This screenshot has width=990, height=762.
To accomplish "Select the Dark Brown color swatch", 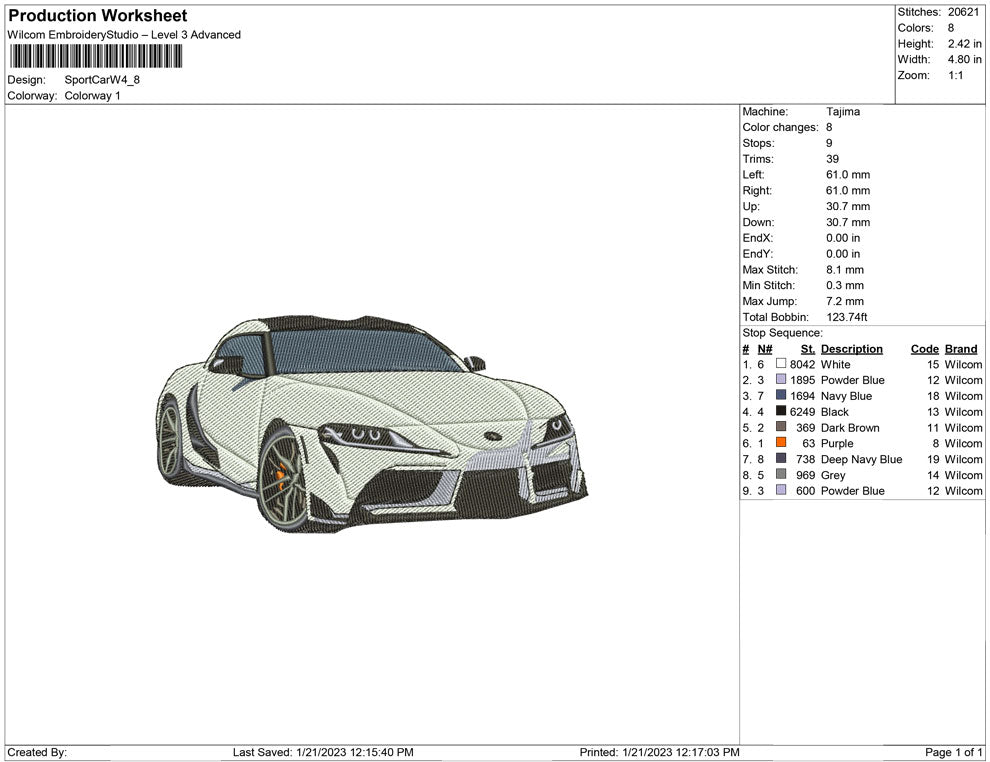I will pos(781,428).
